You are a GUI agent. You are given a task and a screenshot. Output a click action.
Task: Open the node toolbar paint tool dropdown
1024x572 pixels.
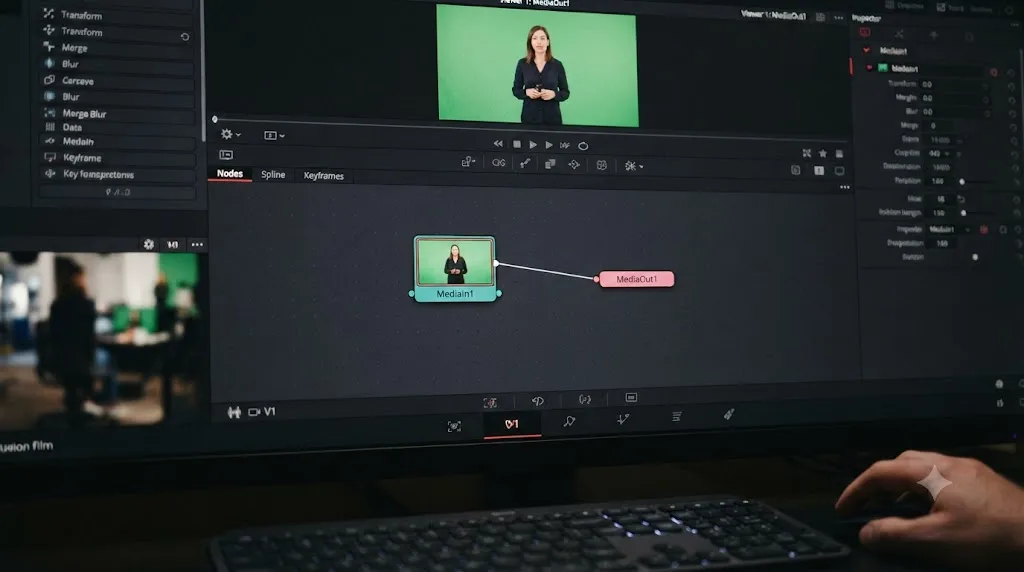click(x=468, y=162)
